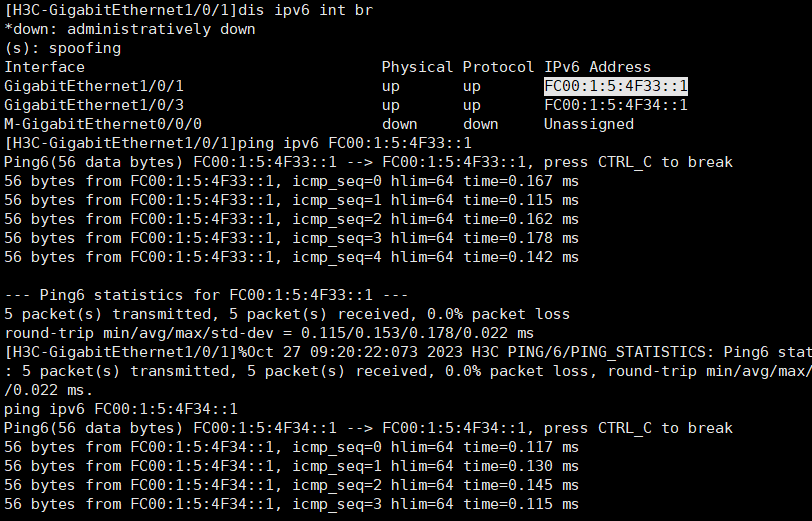Click the highlighted FC00:1:5:4F33::1 address in the table
This screenshot has width=812, height=521.
(x=615, y=86)
